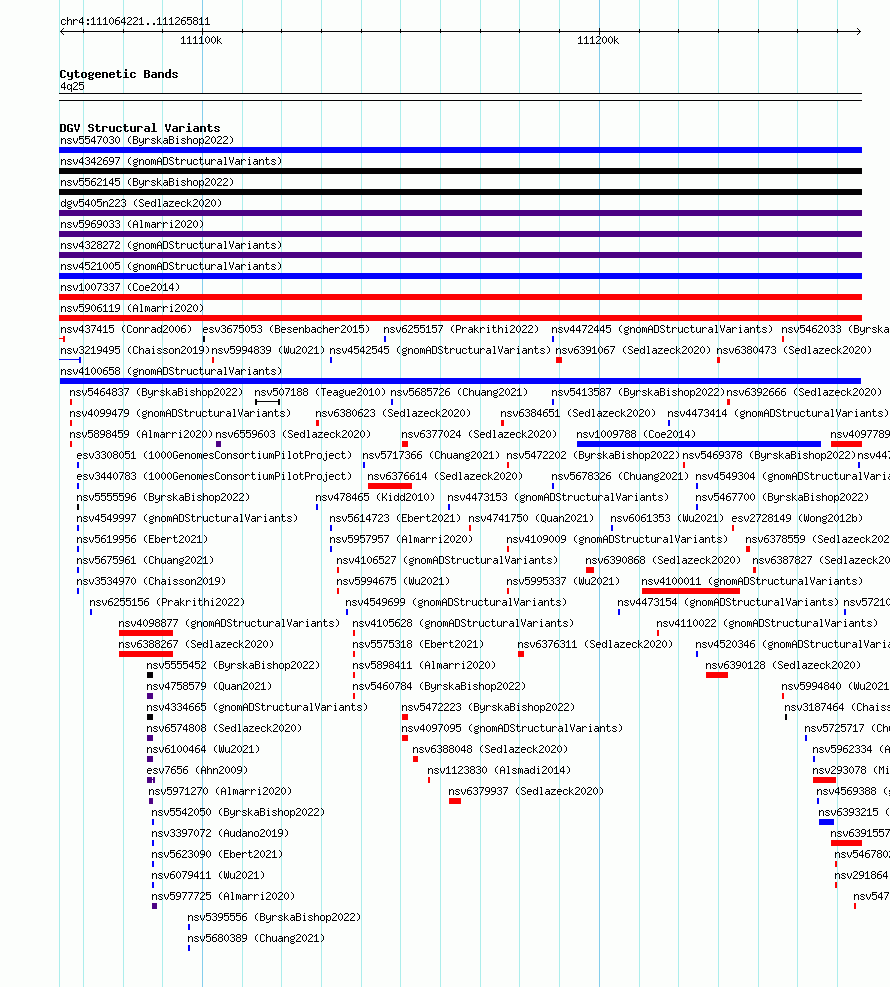Click the nsv4521005 (gnomADStructuralVariants) label
890x987 pixels.
coord(171,266)
